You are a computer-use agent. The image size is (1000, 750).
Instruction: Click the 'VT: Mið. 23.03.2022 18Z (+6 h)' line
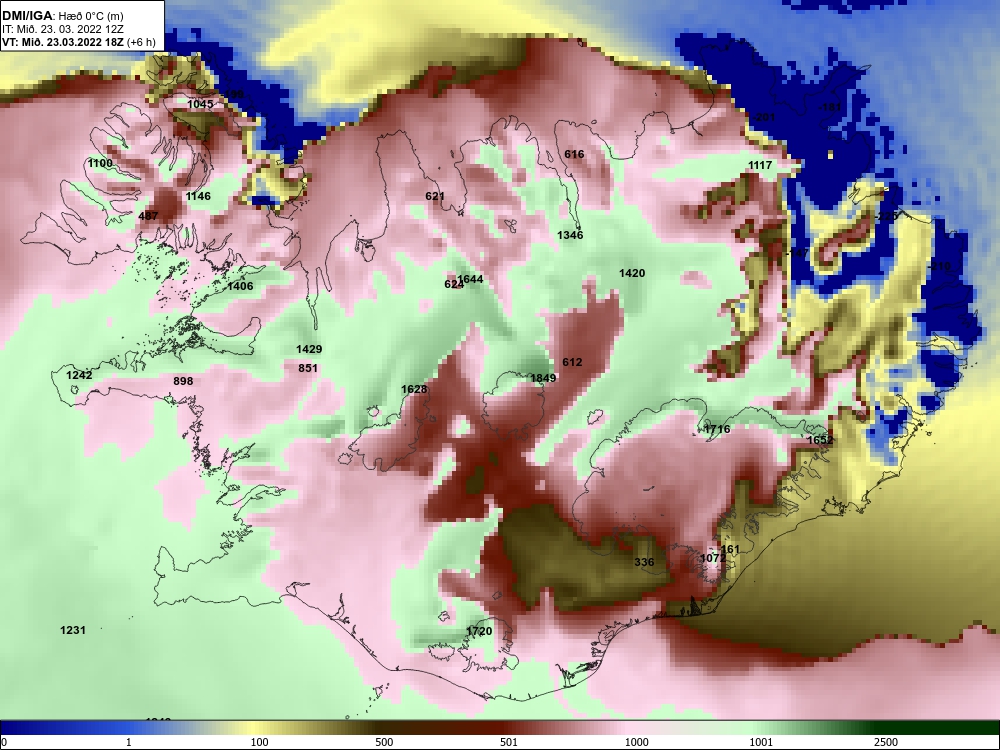click(x=78, y=42)
